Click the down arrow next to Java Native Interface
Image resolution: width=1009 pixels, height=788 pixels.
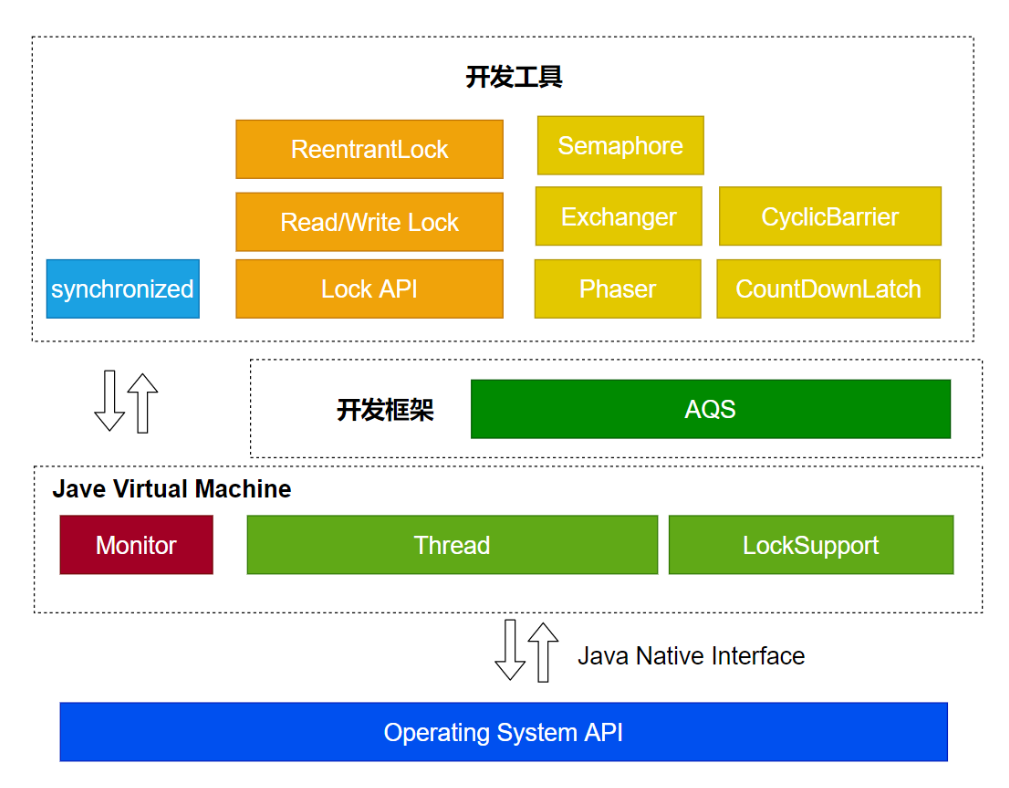point(510,650)
